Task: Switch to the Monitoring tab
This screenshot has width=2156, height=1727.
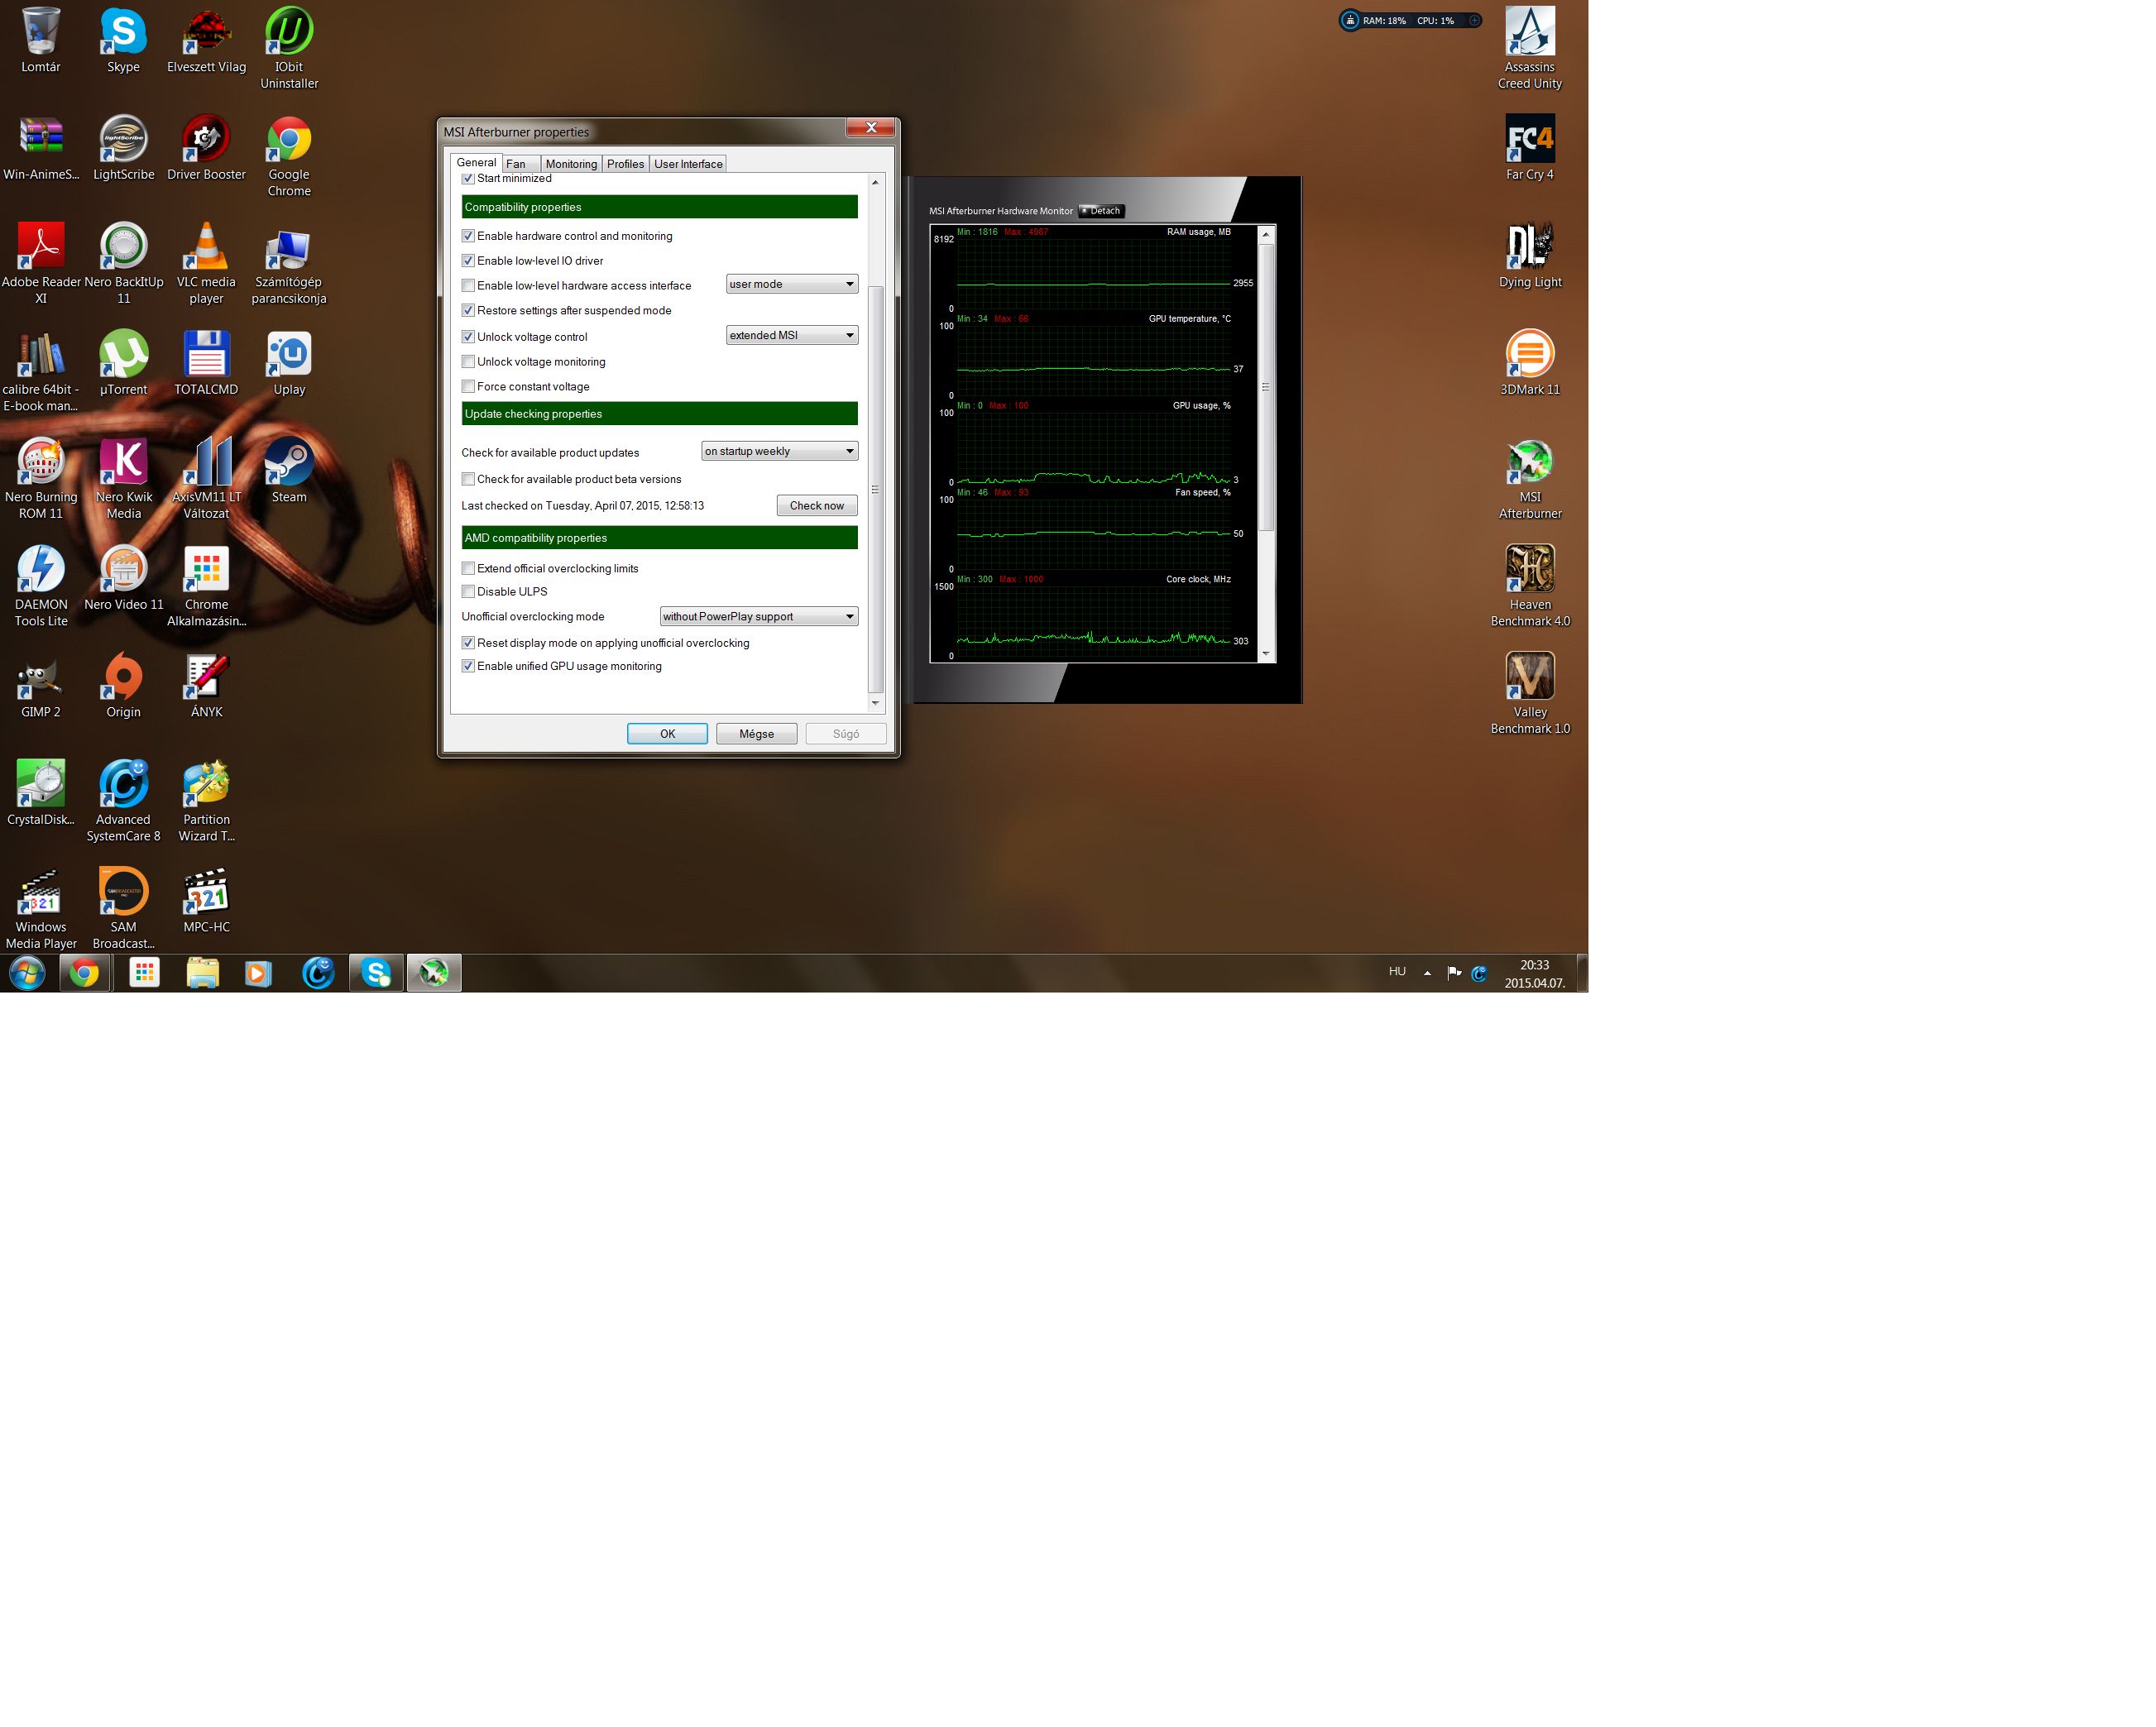Action: point(571,164)
